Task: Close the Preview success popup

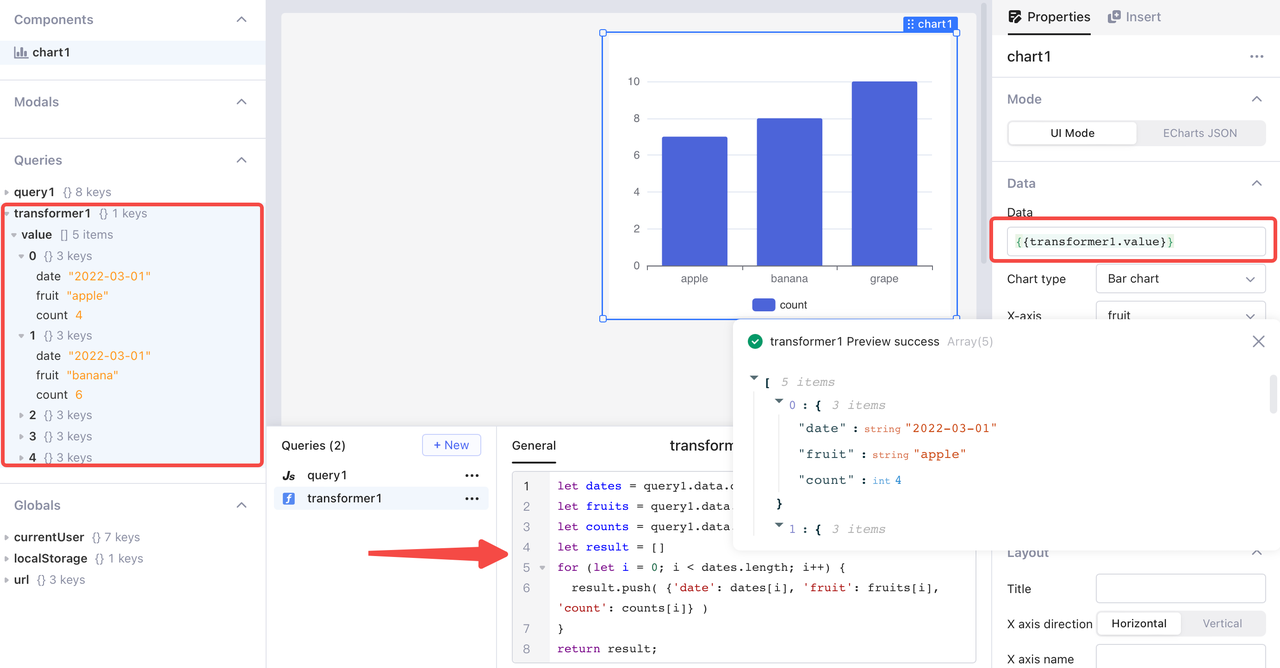Action: click(1258, 342)
